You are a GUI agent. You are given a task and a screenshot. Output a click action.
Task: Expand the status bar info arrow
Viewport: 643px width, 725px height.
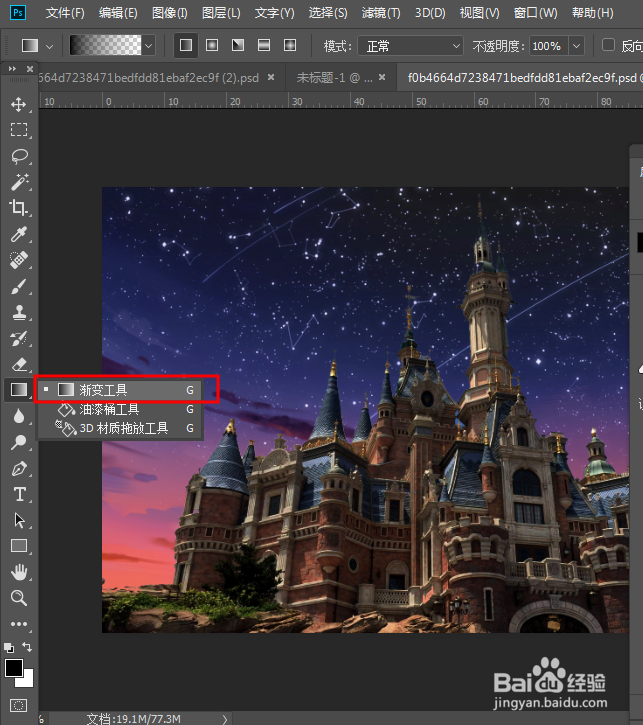pos(225,719)
